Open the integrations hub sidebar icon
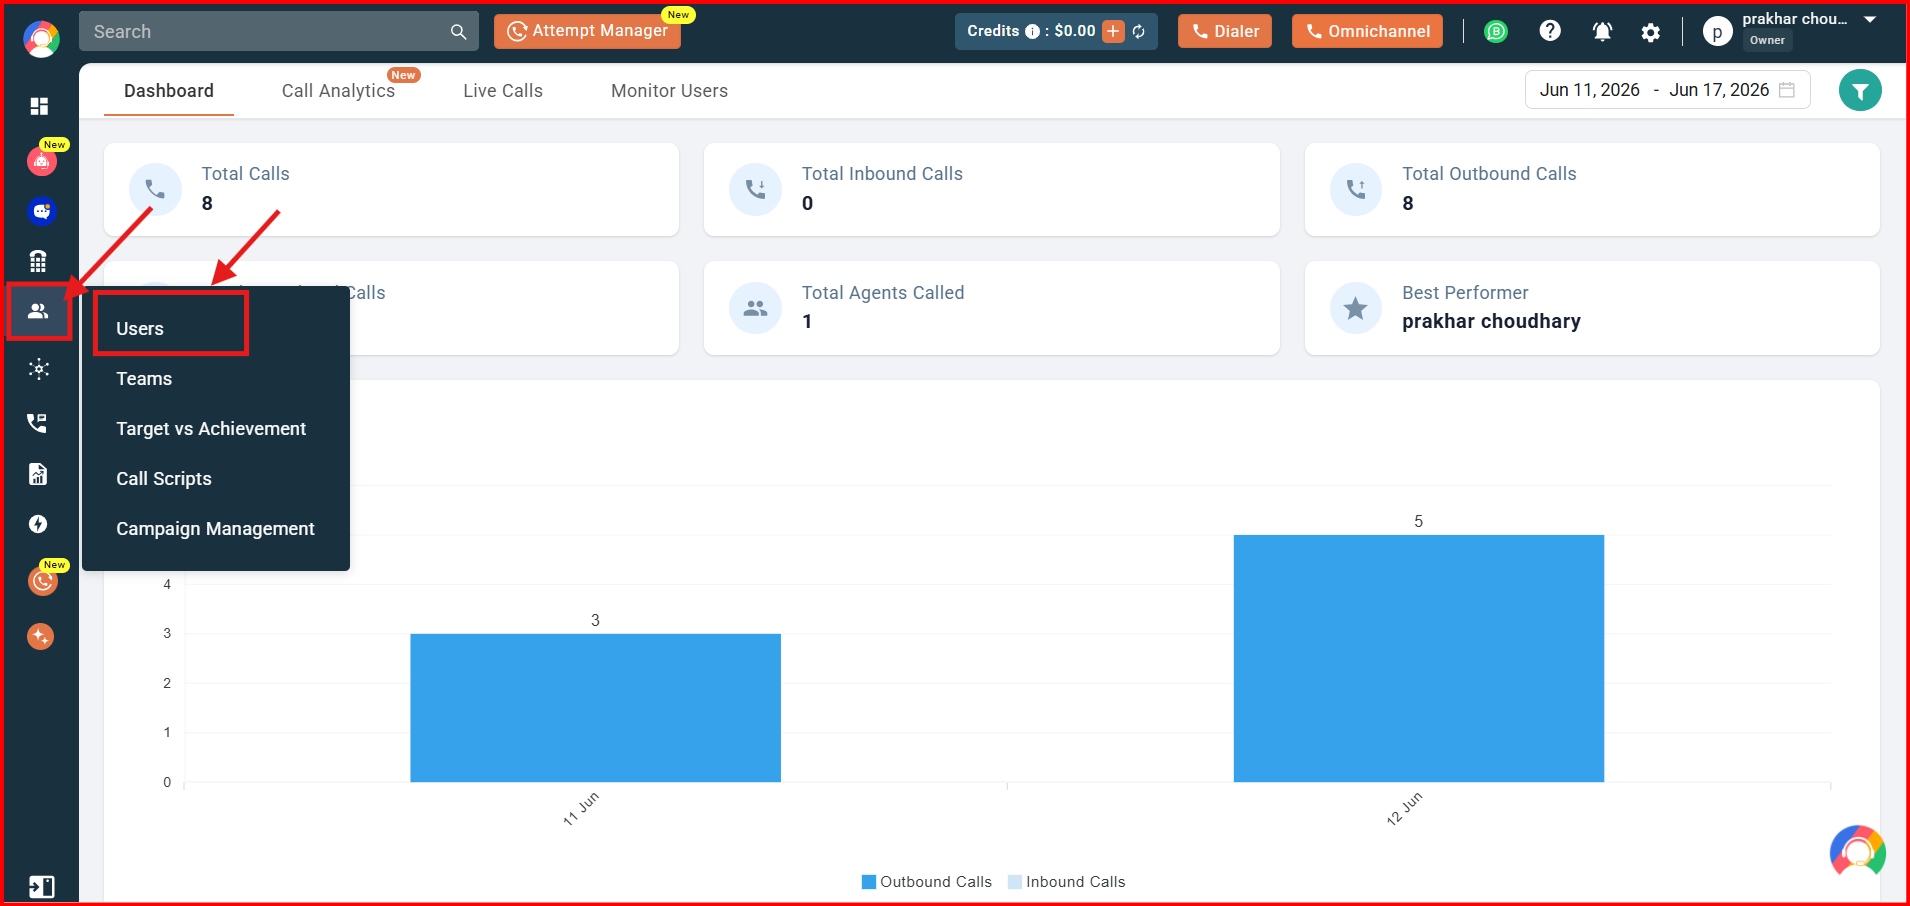The height and width of the screenshot is (906, 1910). click(39, 369)
